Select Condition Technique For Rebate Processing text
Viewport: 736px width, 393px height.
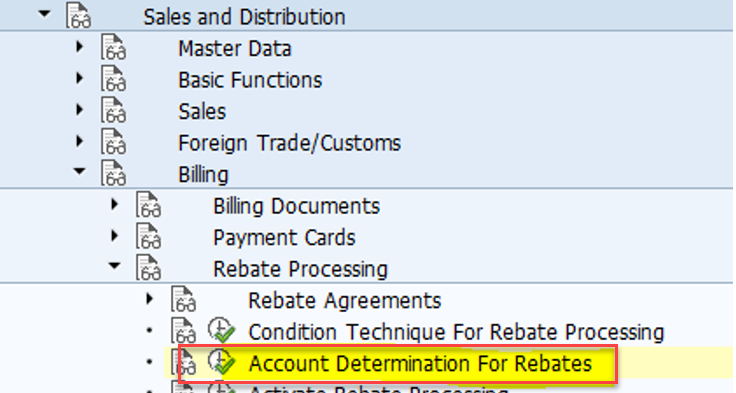(x=456, y=332)
